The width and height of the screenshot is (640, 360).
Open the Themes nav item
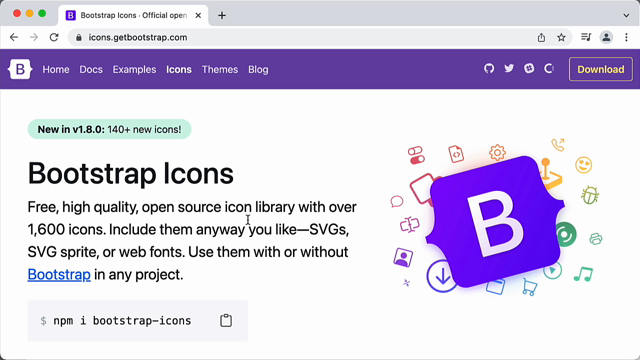tap(220, 69)
